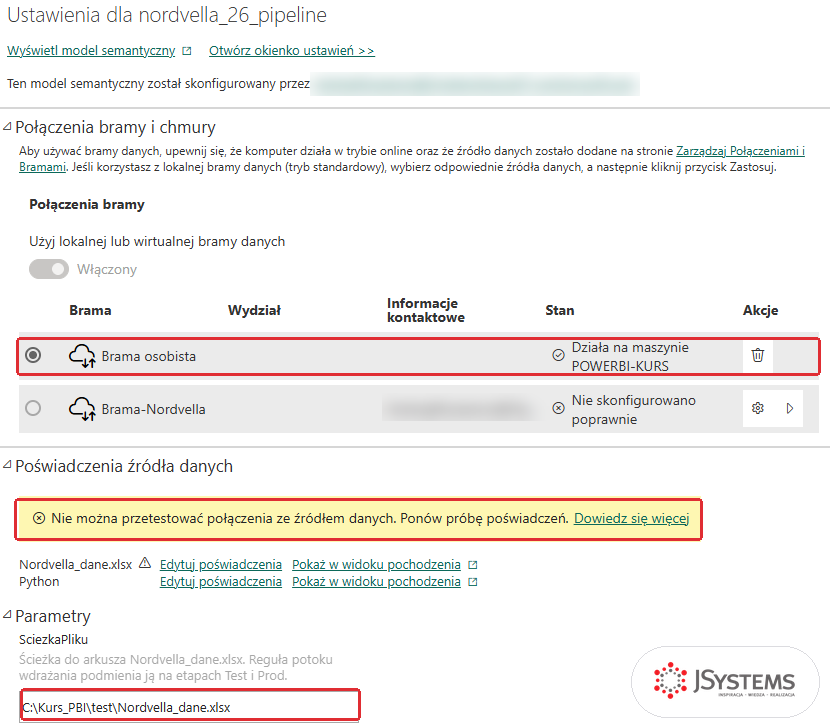Click the error icon in the yellow warning banner
The image size is (830, 728).
[x=39, y=518]
